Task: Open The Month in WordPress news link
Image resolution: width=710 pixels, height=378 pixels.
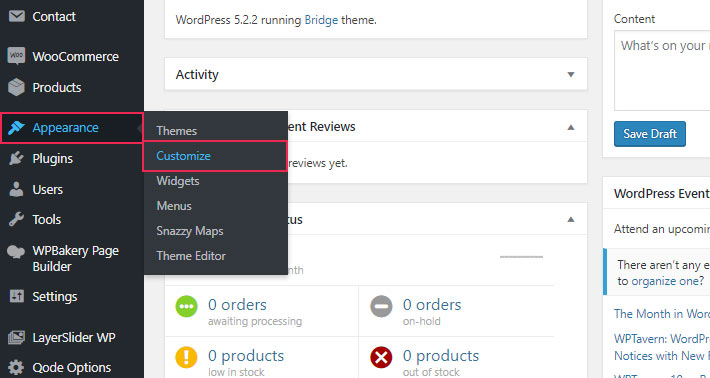Action: point(662,314)
